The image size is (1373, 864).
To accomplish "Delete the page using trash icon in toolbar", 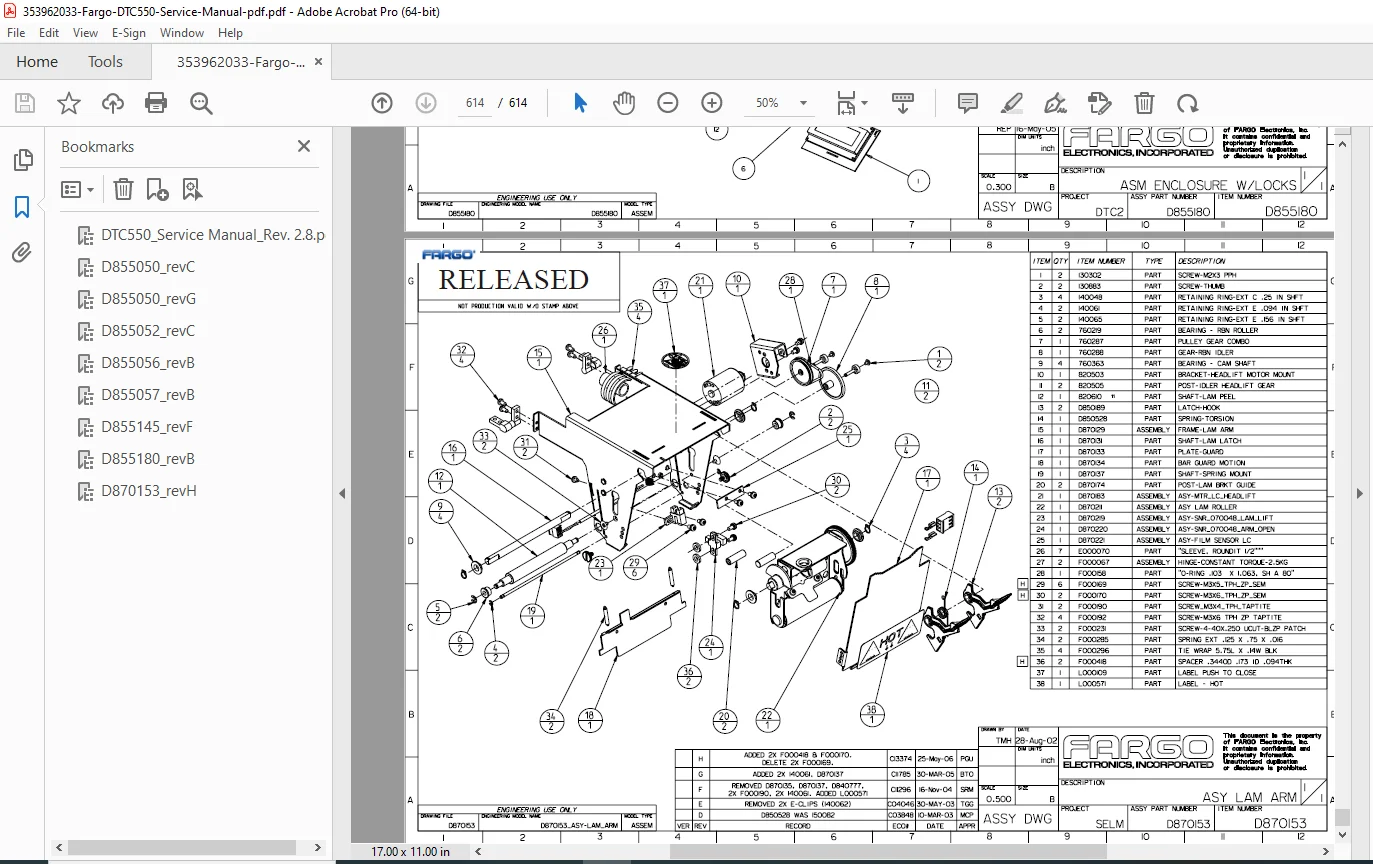I will (x=1144, y=103).
